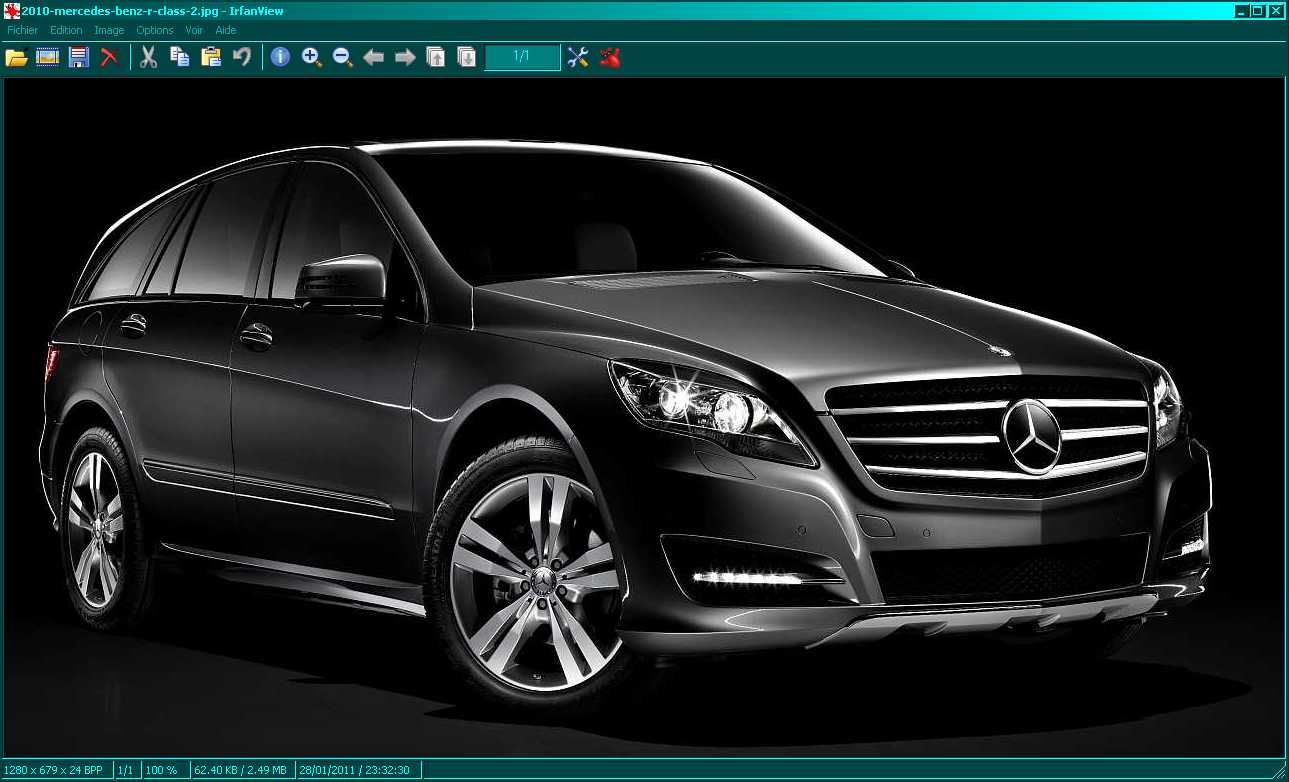Paste from clipboard with the paste icon
1289x782 pixels.
tap(211, 57)
